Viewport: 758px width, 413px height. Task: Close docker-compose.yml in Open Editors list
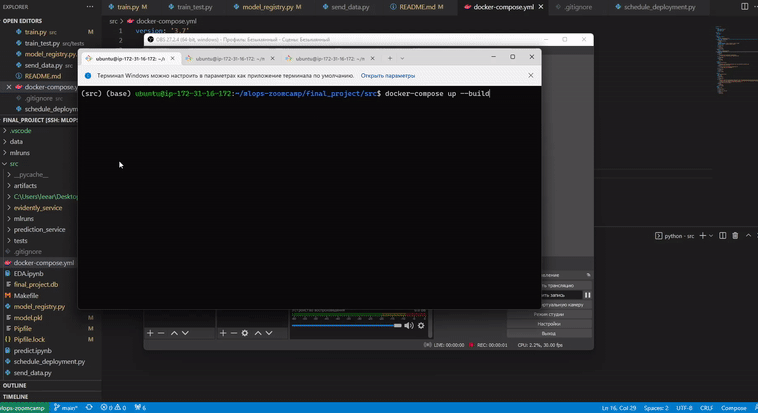click(x=9, y=87)
